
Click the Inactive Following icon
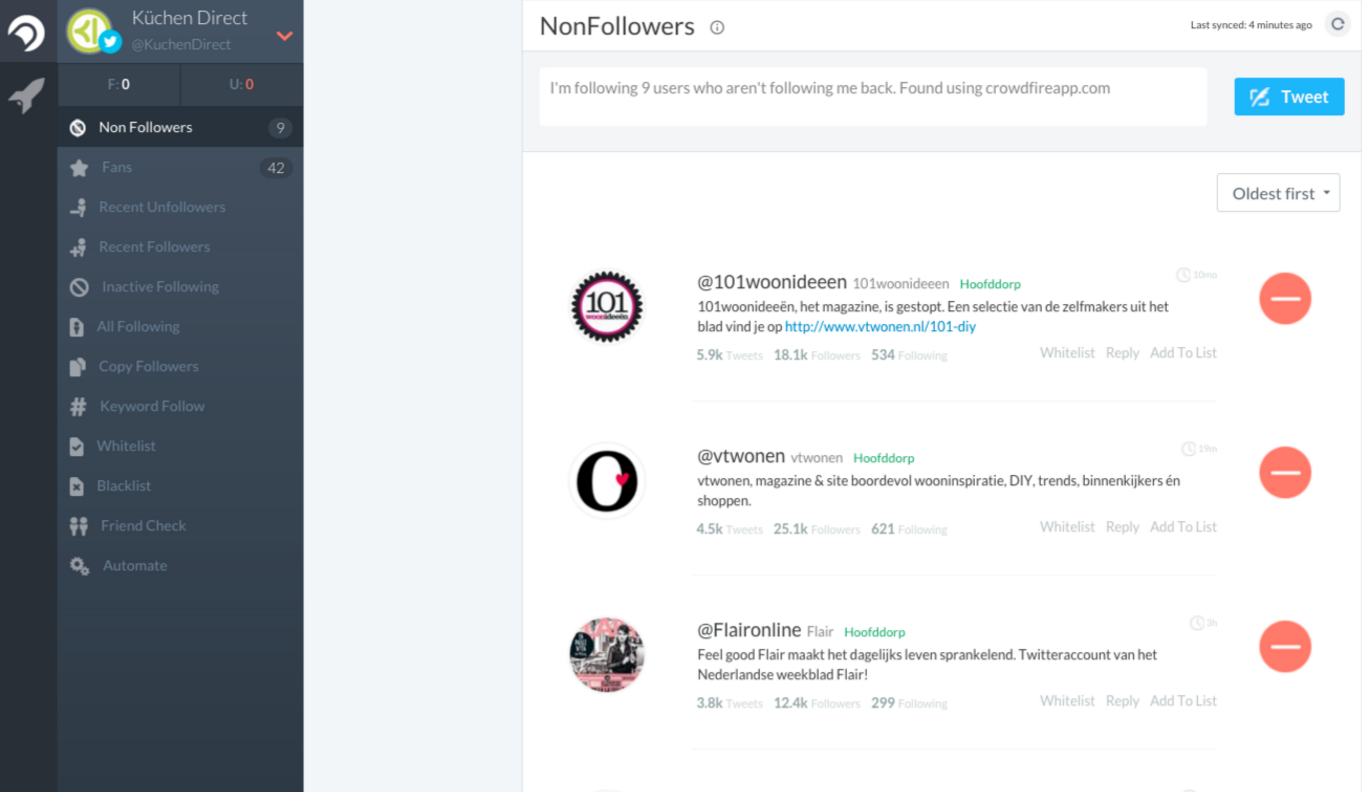[79, 287]
